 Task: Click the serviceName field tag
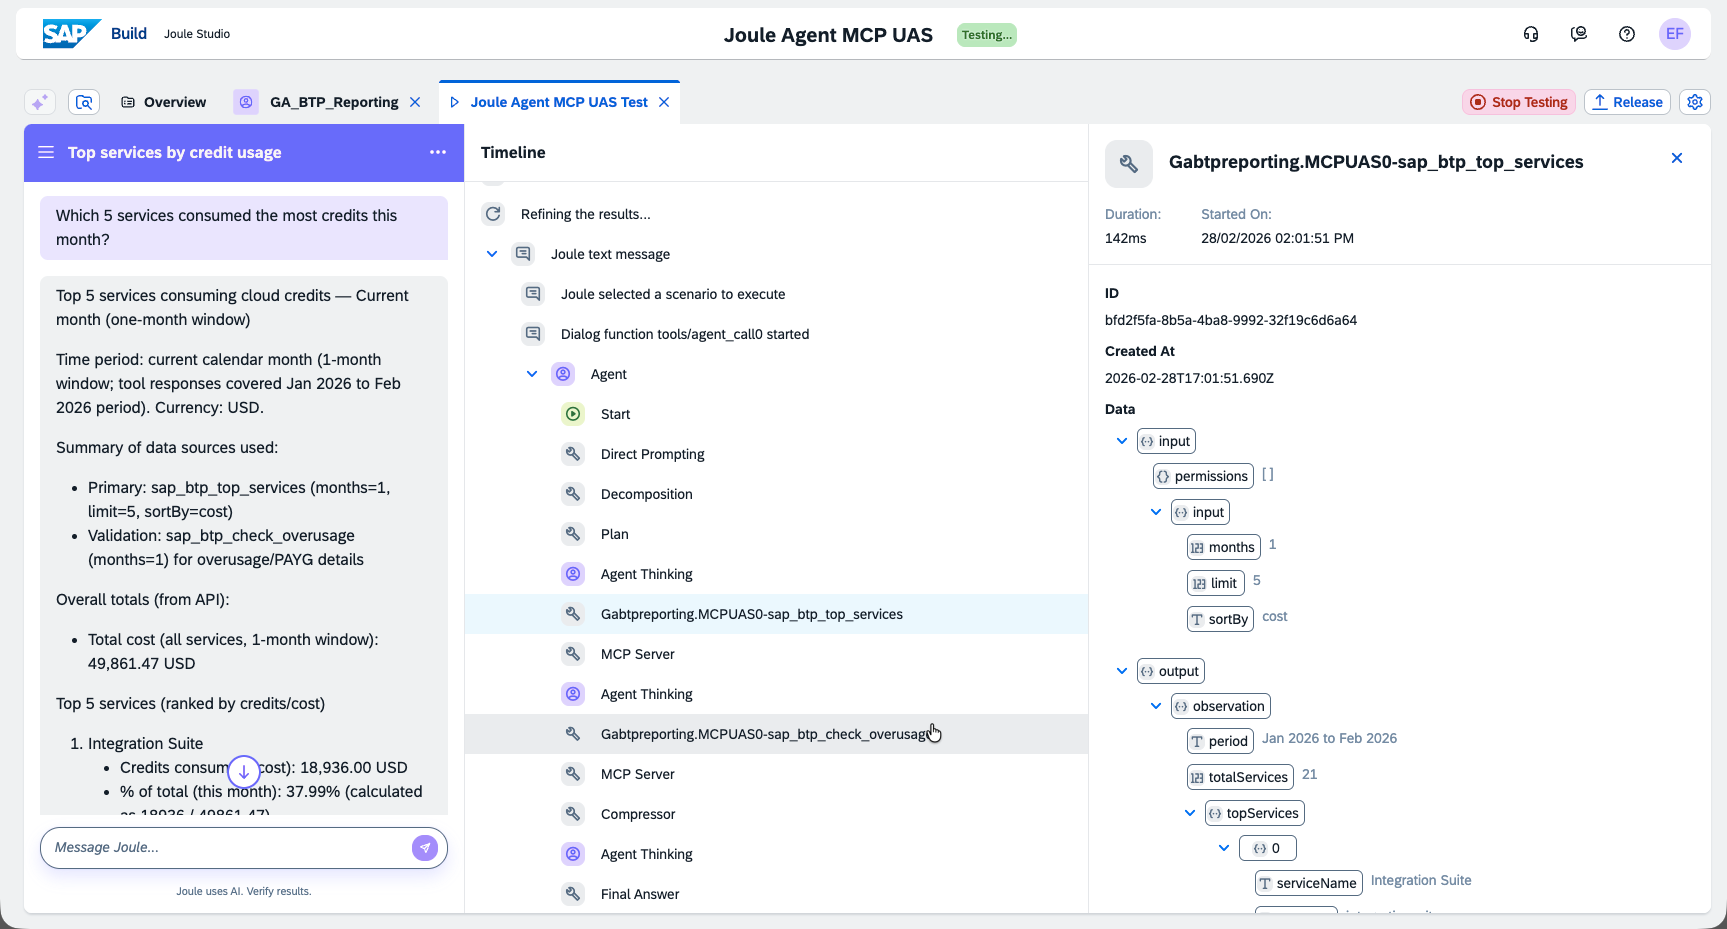point(1308,883)
